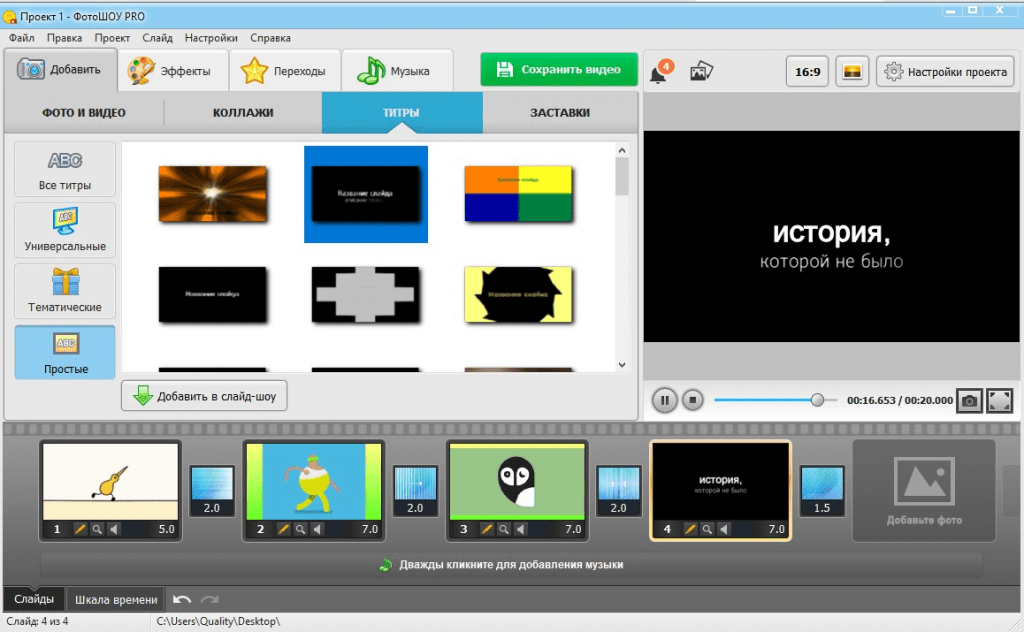This screenshot has width=1024, height=632.
Task: Open the Слайд menu
Action: coord(157,38)
